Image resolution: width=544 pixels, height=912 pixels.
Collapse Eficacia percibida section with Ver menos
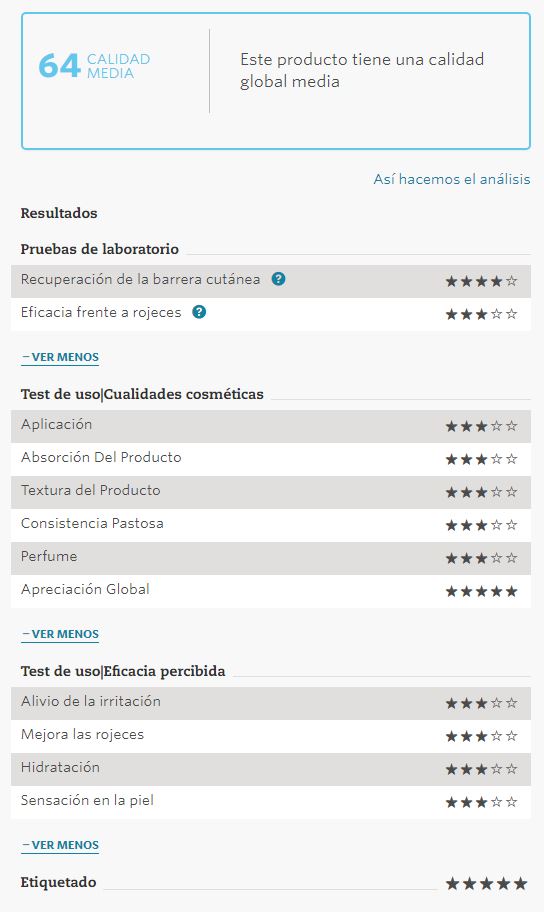tap(60, 845)
